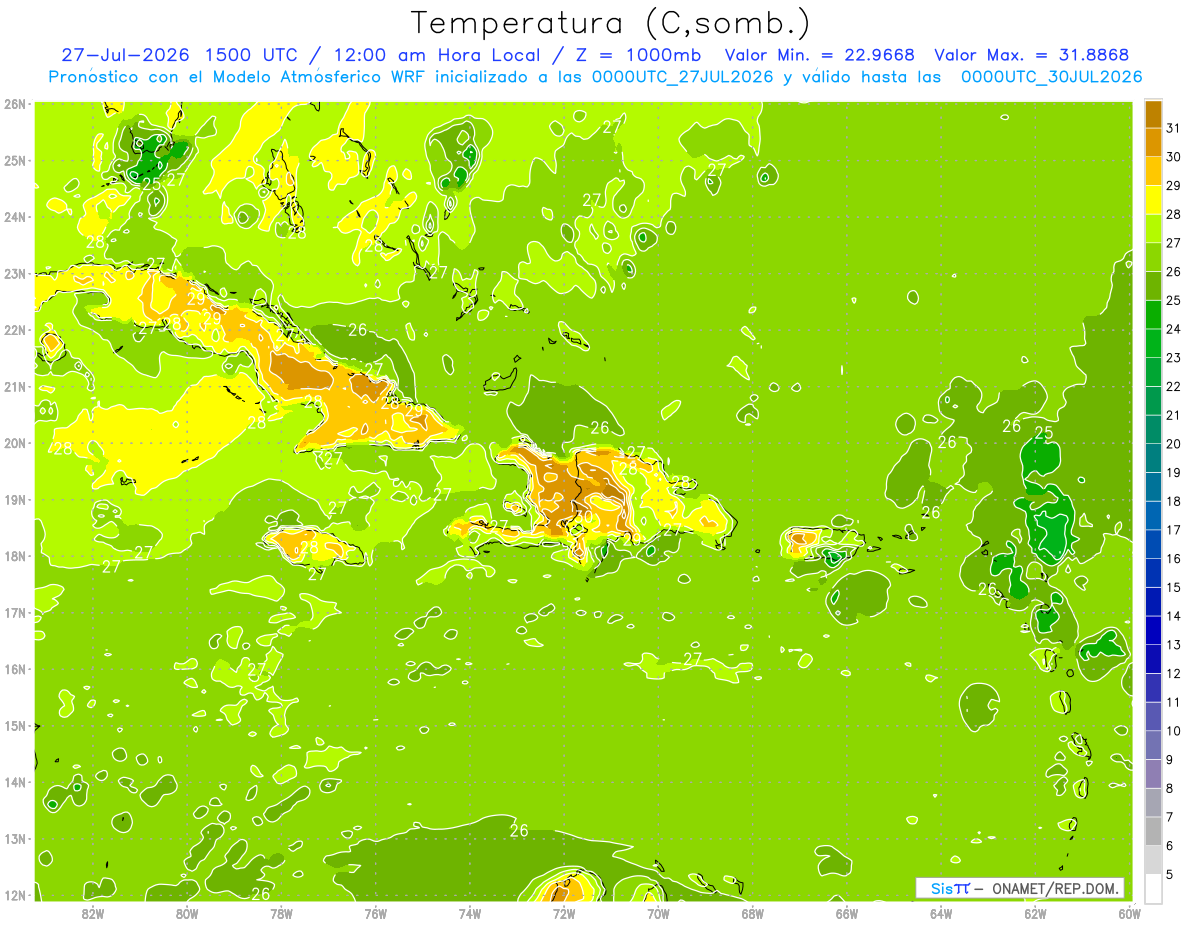This screenshot has height=927, width=1200.
Task: Pick the gray legend swatch between 6 and 7
Action: [x=1153, y=832]
